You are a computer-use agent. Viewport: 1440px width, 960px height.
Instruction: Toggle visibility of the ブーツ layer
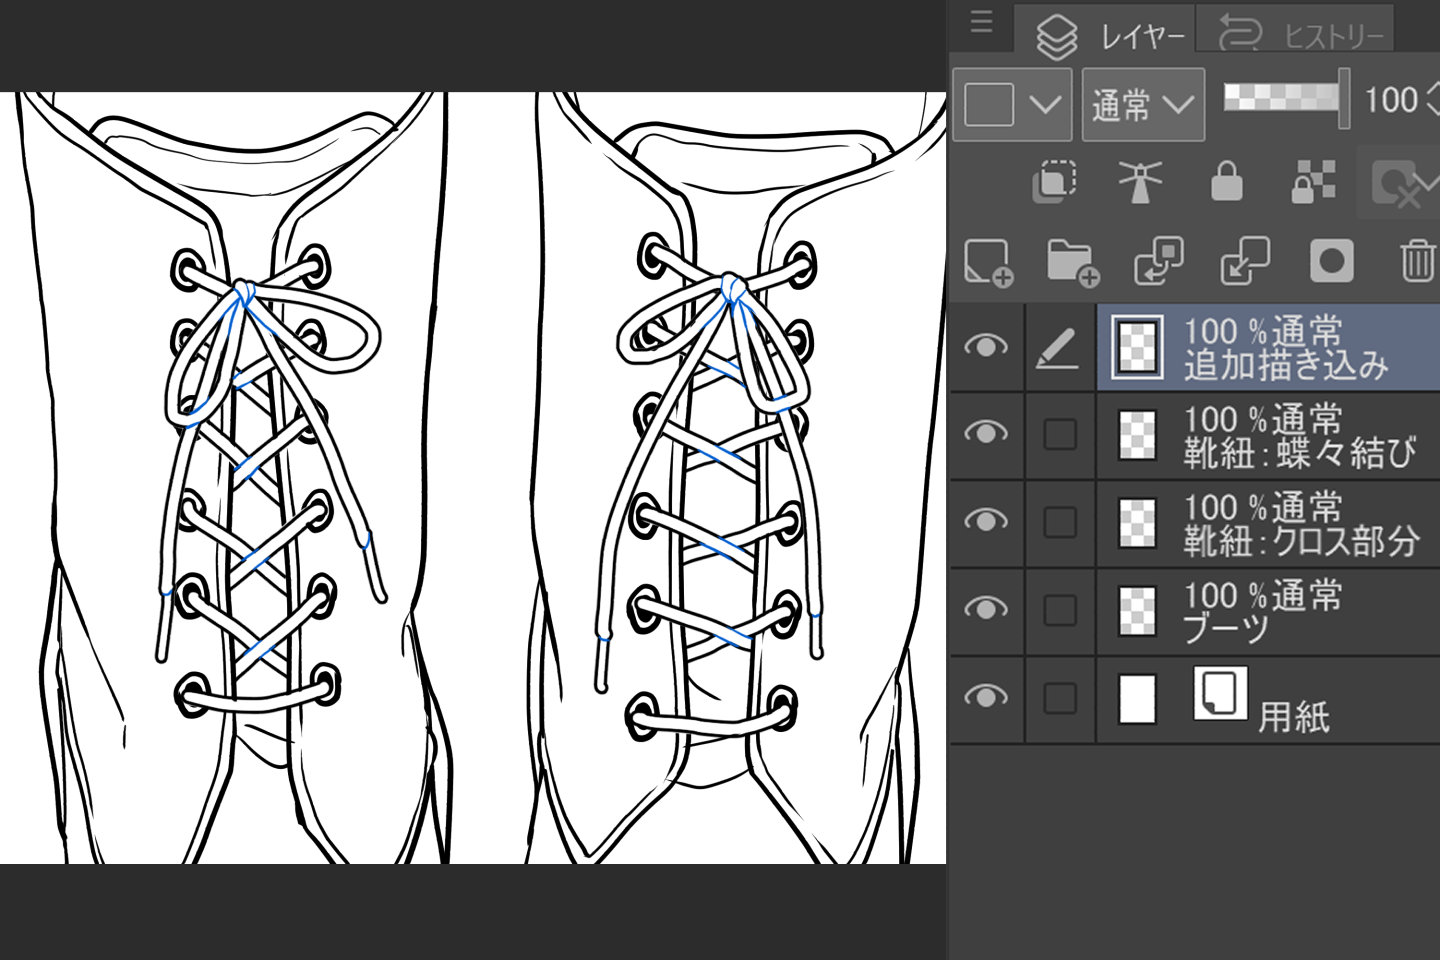pyautogui.click(x=985, y=610)
